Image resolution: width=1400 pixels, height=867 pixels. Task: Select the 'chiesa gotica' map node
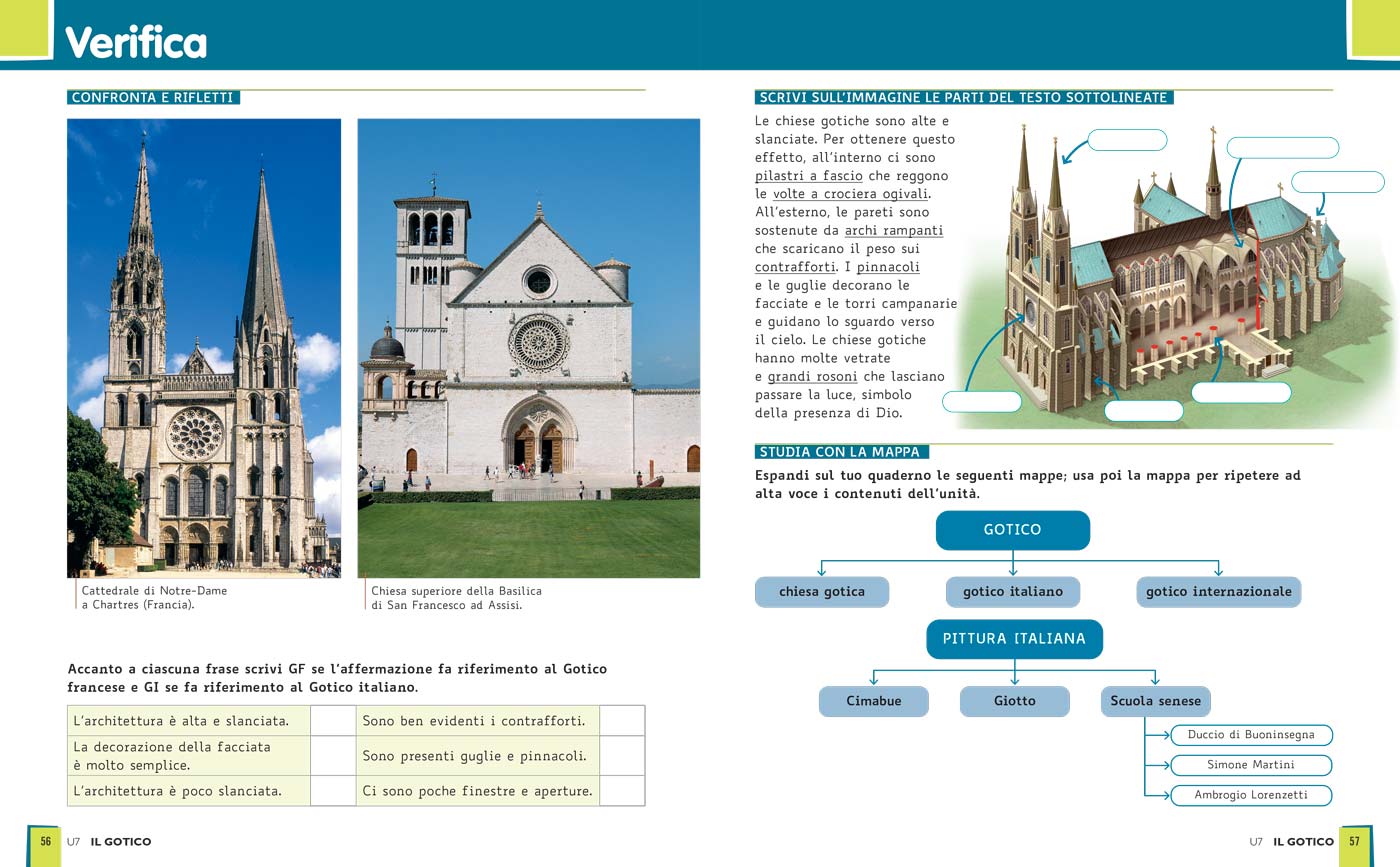click(x=822, y=592)
